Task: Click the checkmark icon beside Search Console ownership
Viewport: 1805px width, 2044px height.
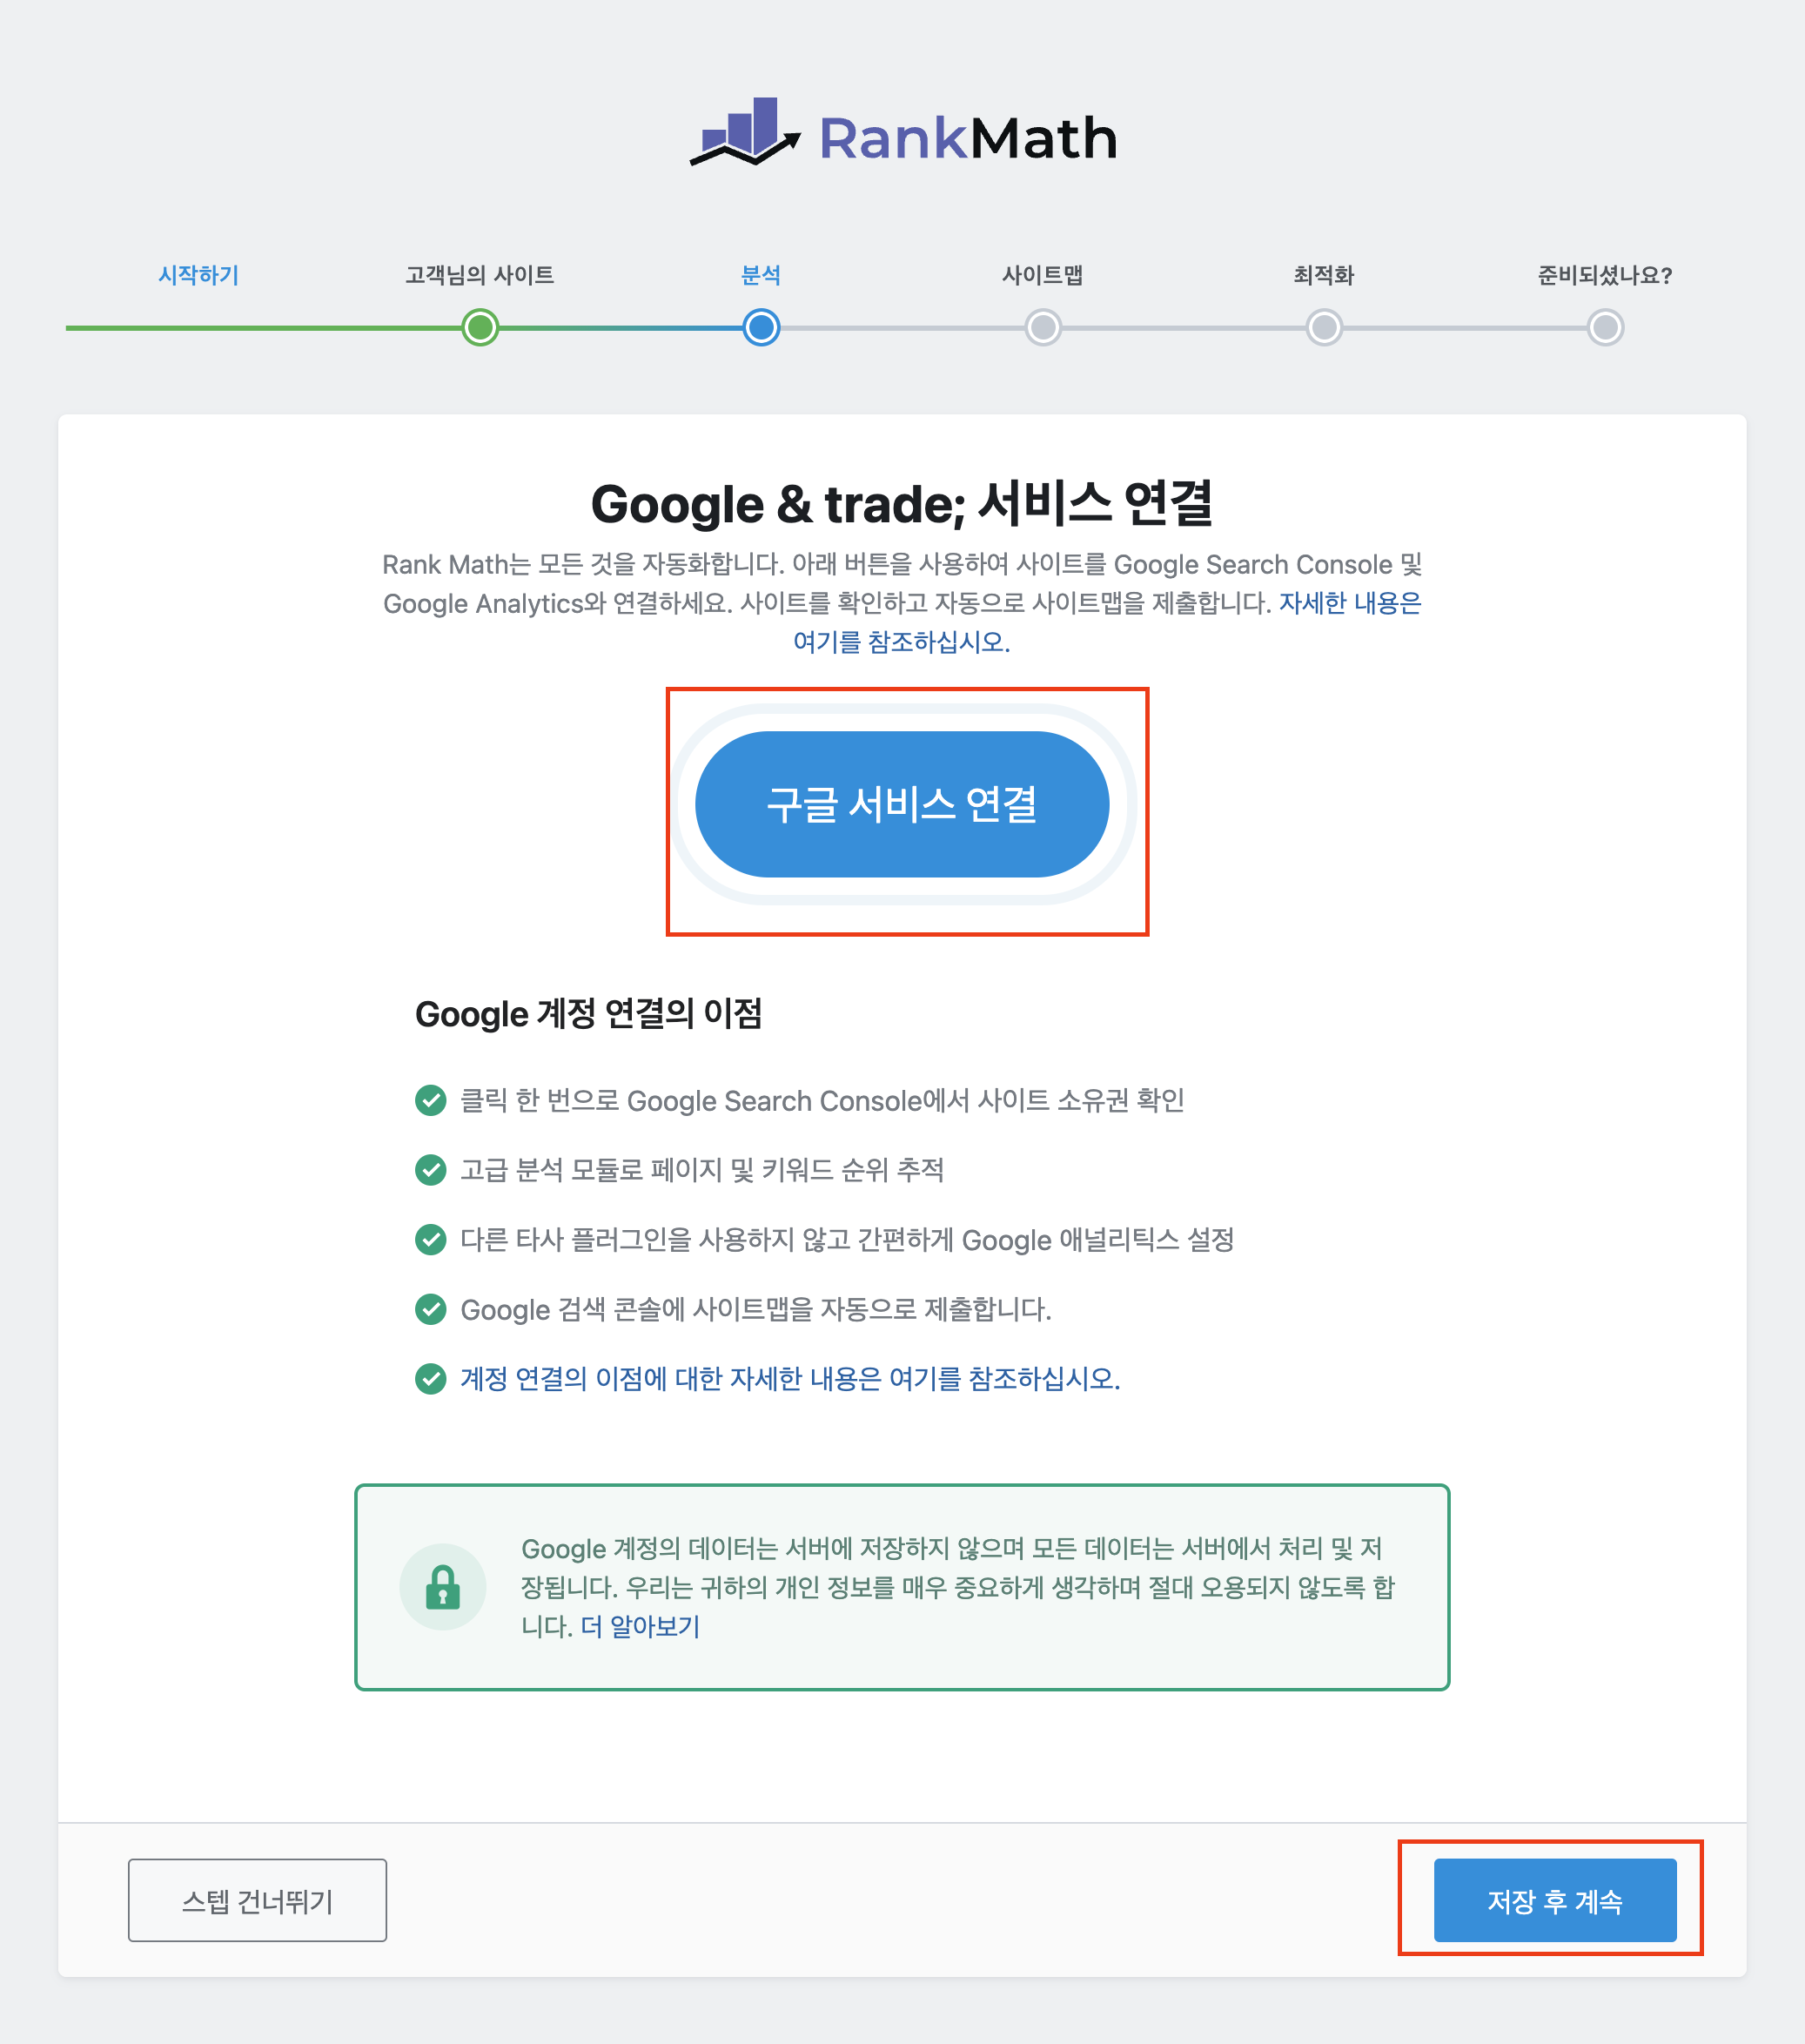Action: click(x=430, y=1100)
